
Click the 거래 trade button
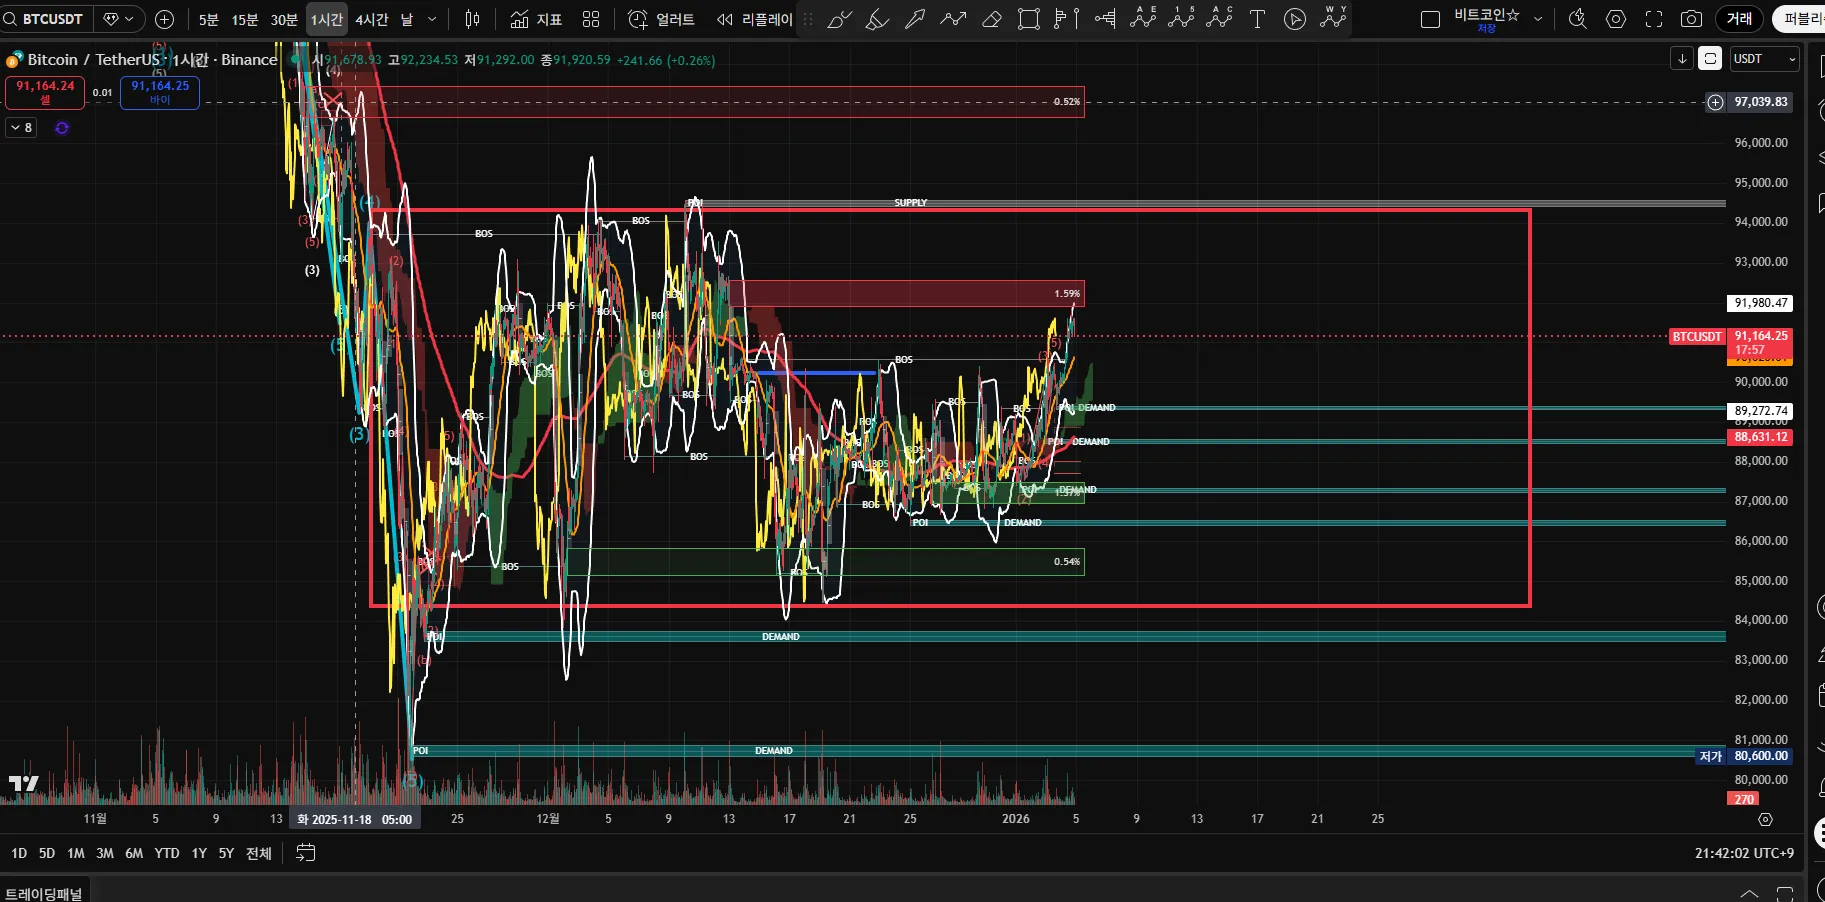(1739, 19)
